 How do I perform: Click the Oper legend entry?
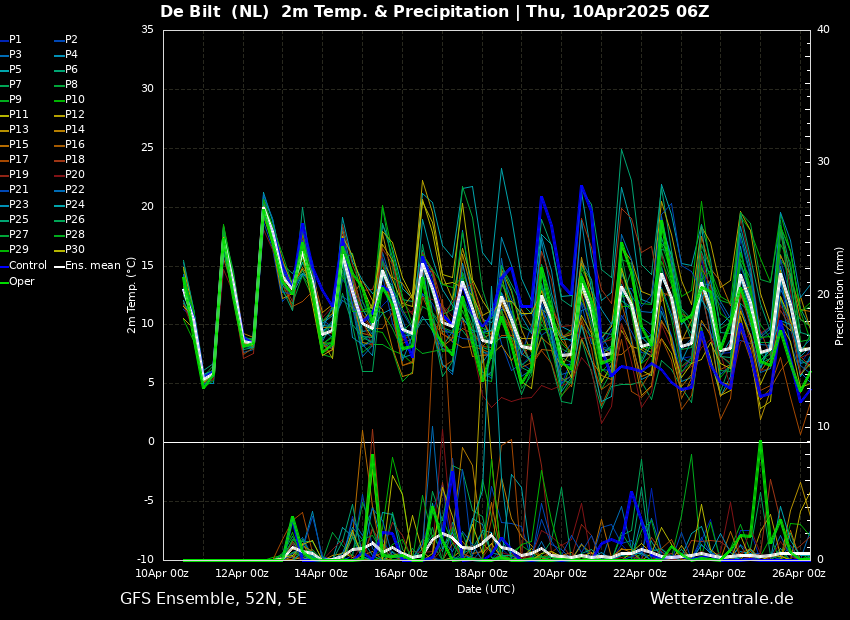17,281
